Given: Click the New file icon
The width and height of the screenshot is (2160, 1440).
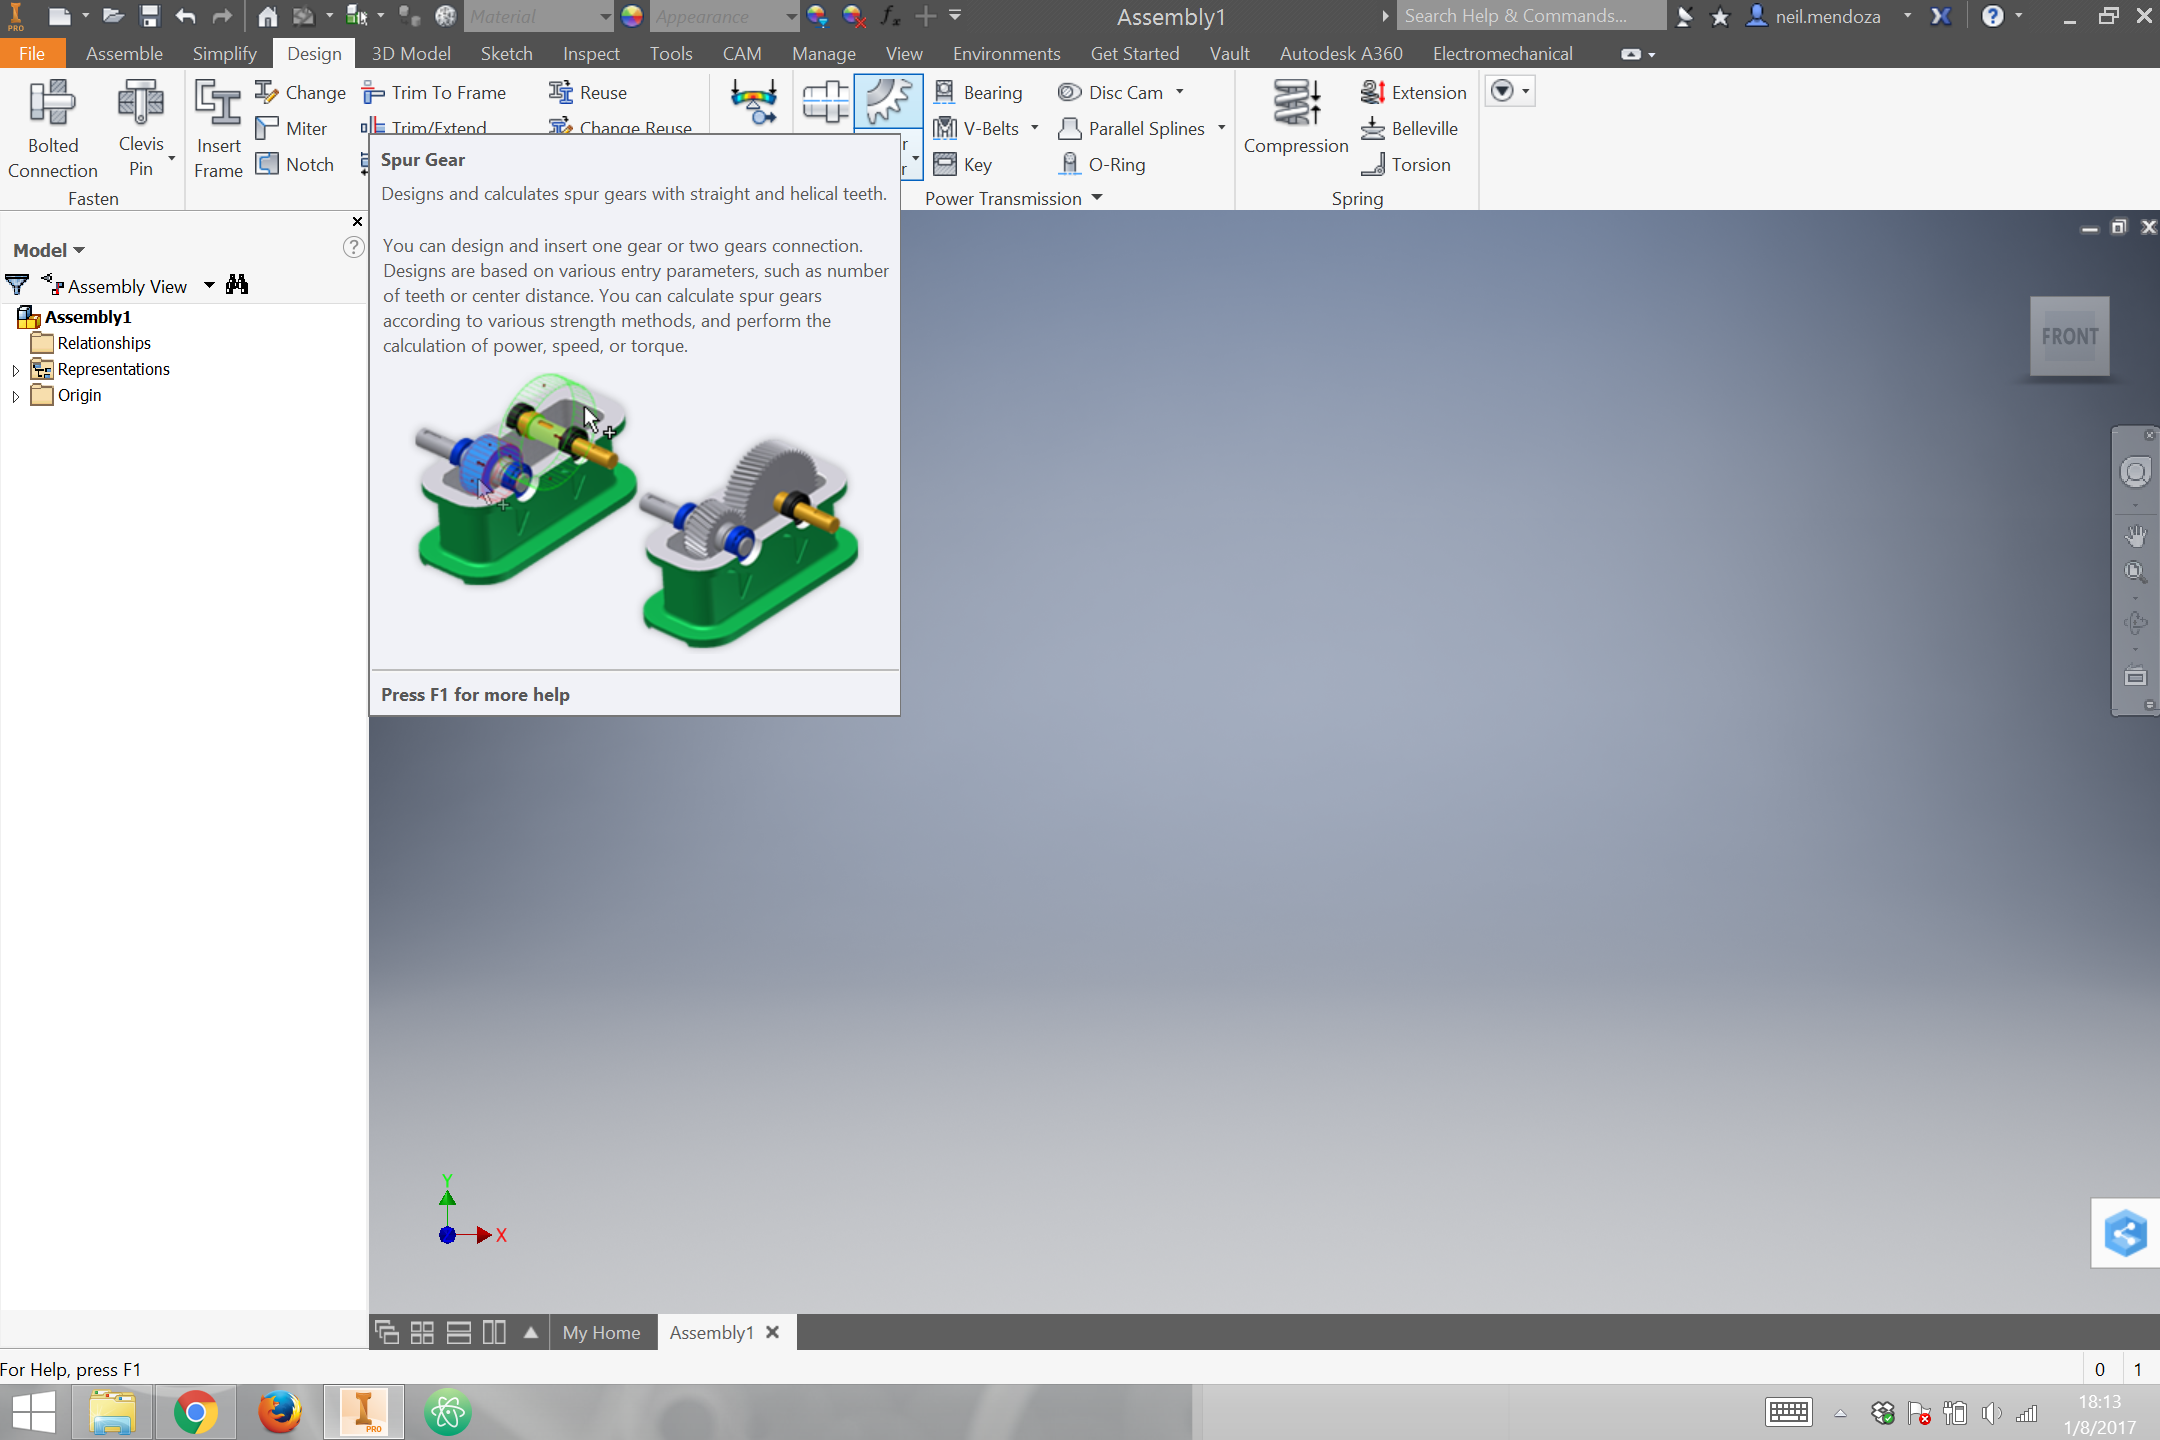Looking at the screenshot, I should coord(59,16).
